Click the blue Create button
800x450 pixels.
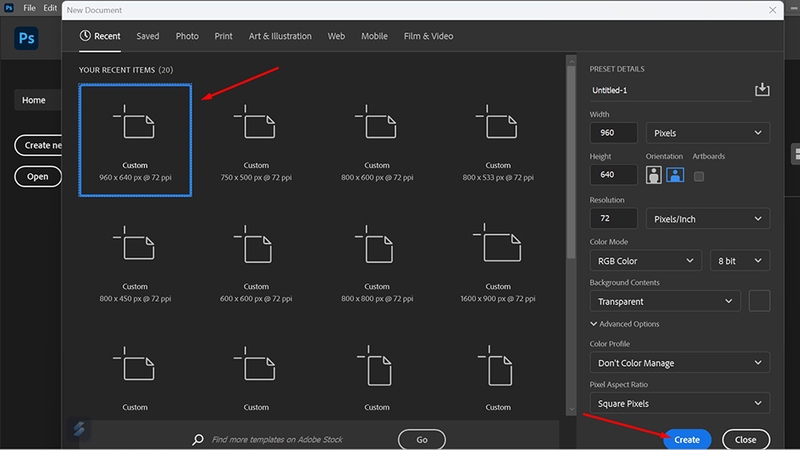tap(687, 439)
